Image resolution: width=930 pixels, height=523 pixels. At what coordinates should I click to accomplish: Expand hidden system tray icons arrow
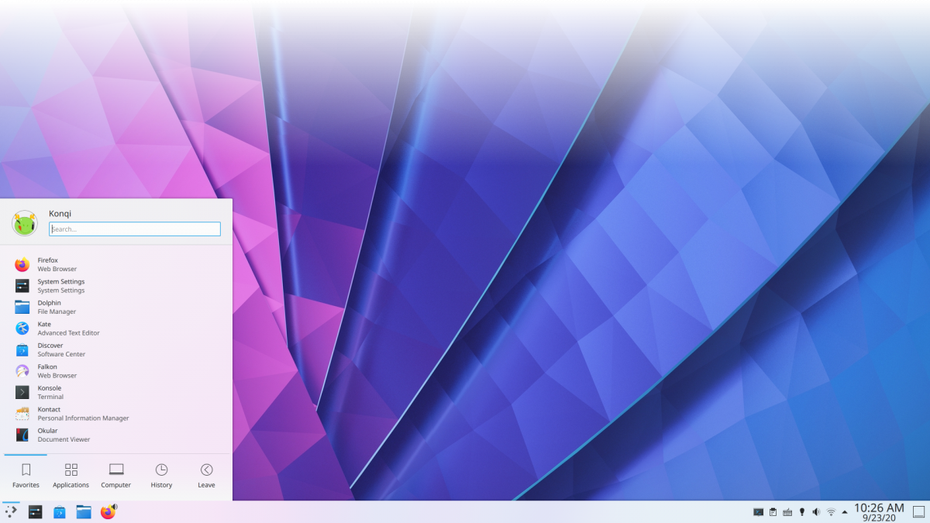tap(844, 512)
